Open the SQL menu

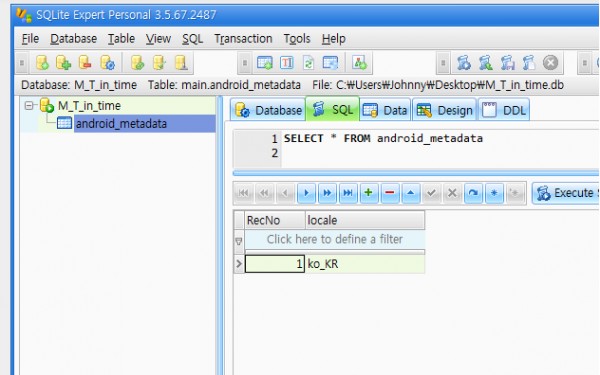pyautogui.click(x=192, y=39)
